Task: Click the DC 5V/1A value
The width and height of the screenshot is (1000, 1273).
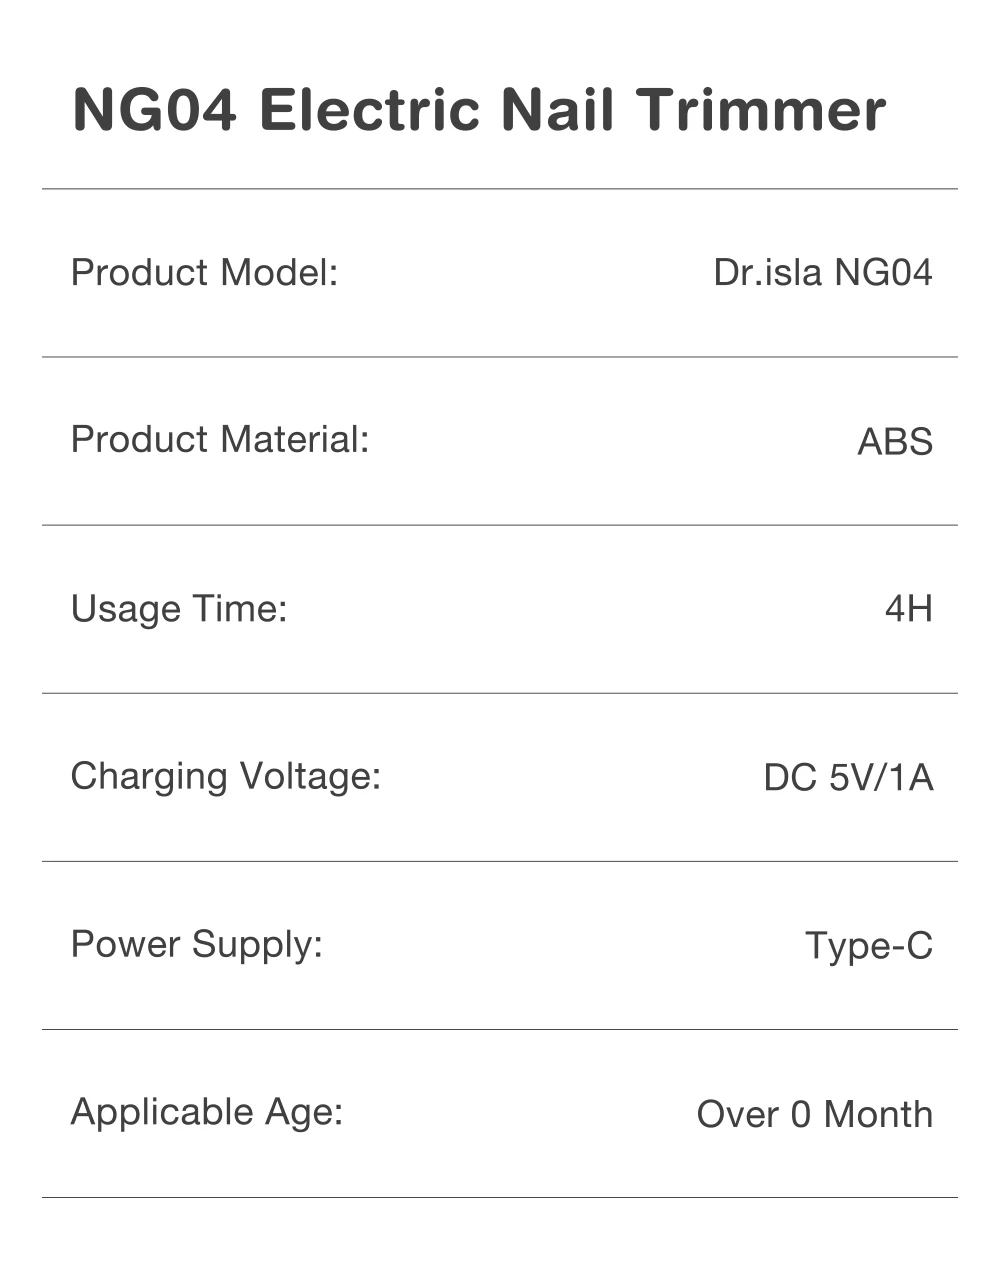Action: coord(848,777)
